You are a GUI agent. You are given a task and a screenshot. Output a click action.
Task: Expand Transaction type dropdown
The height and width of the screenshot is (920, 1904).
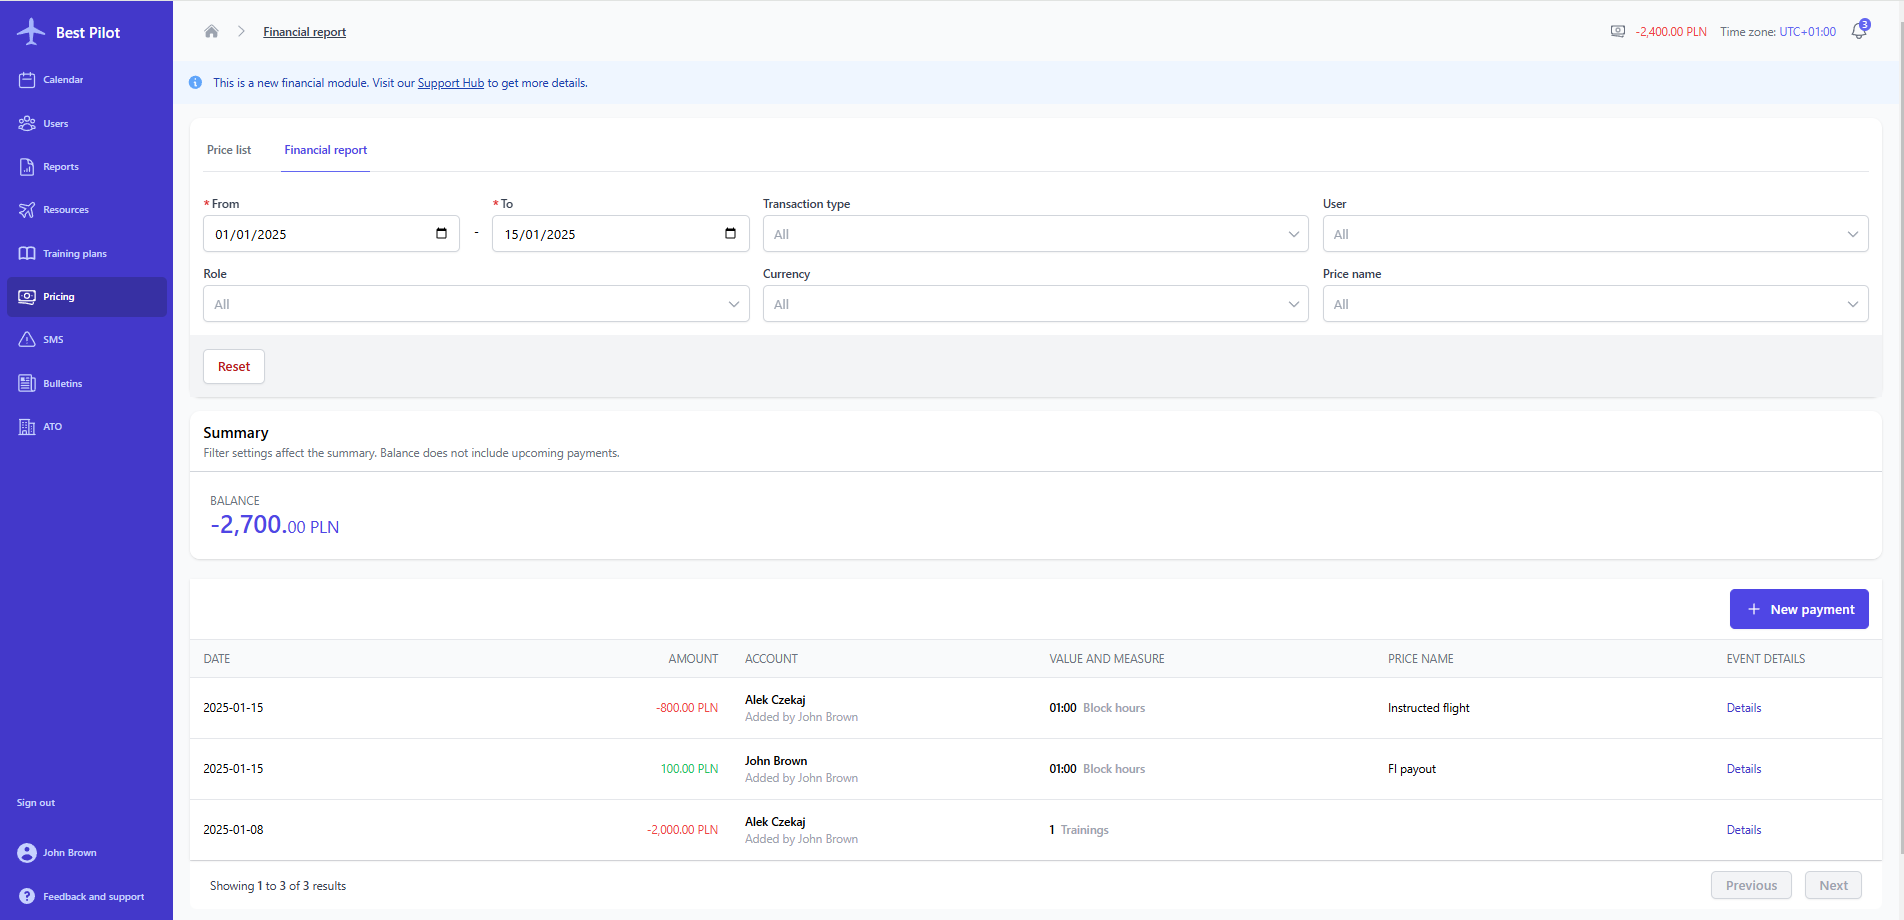1036,234
